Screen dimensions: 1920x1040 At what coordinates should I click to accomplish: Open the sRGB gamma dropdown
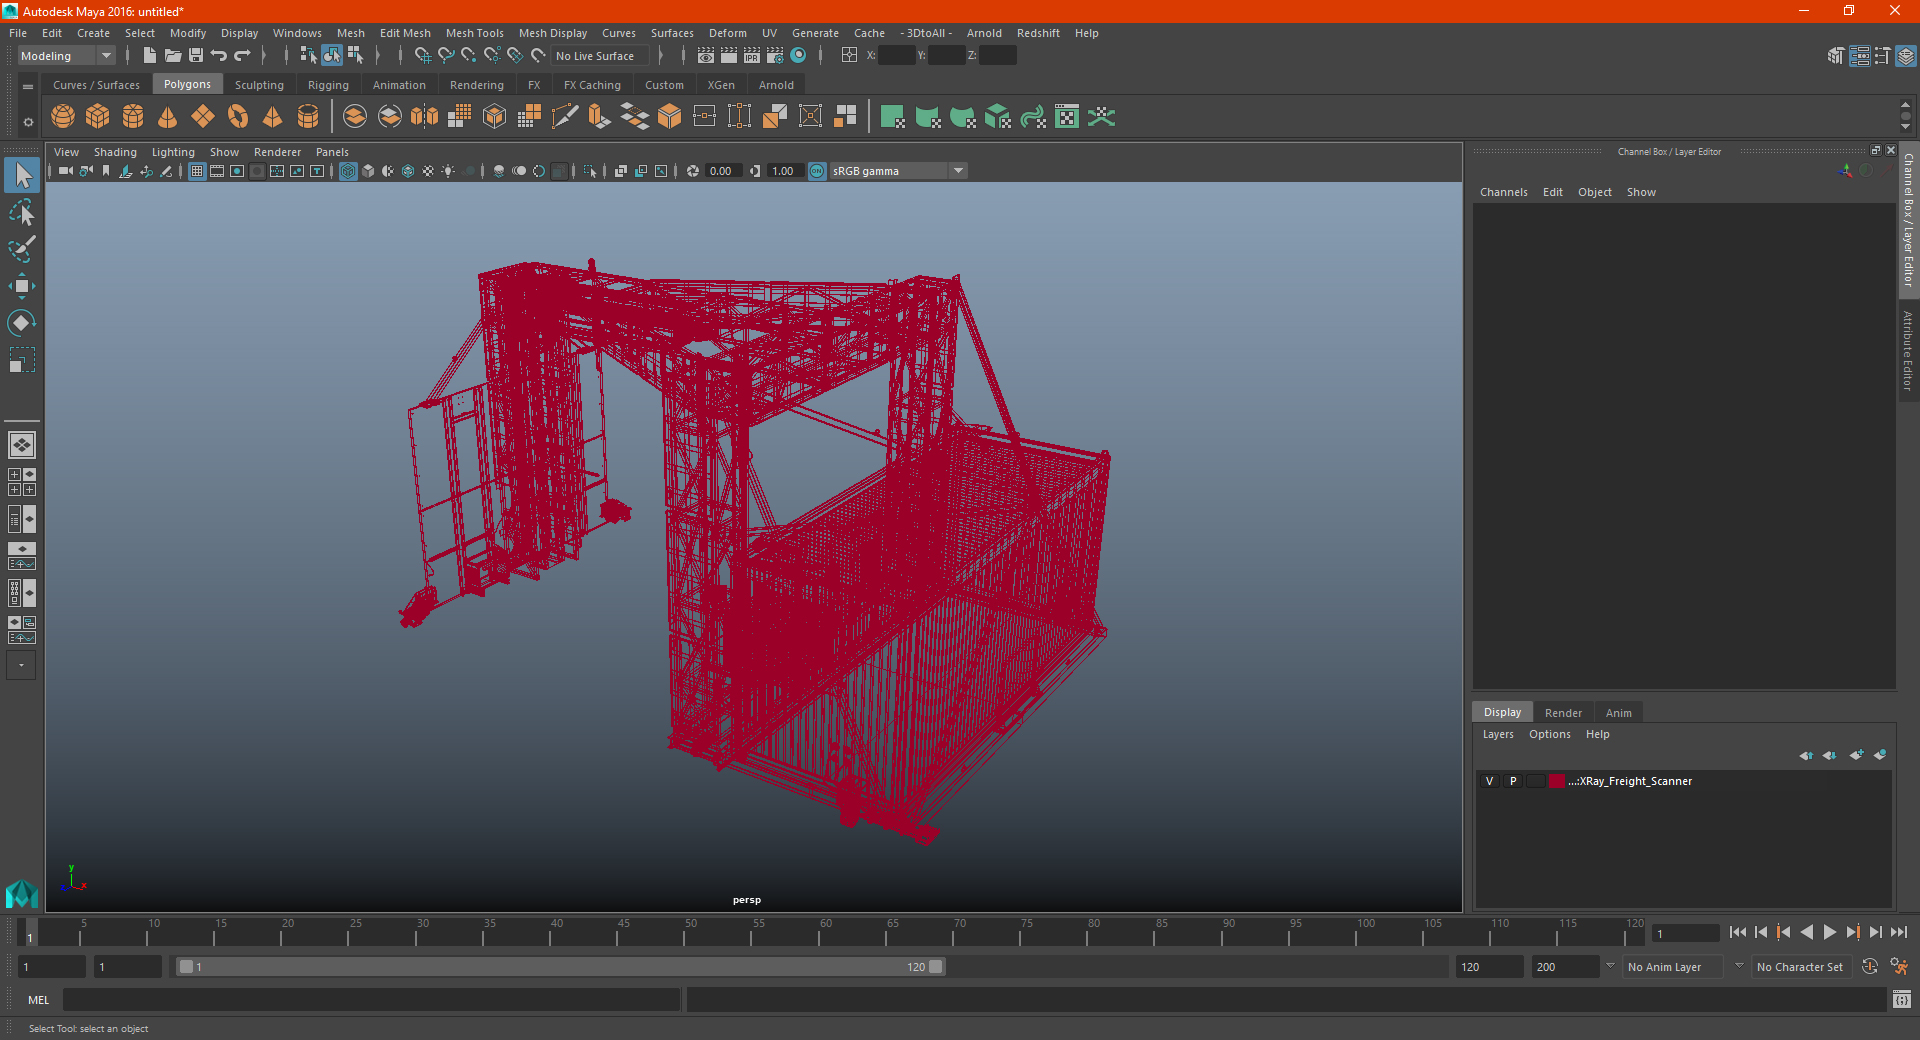898,171
